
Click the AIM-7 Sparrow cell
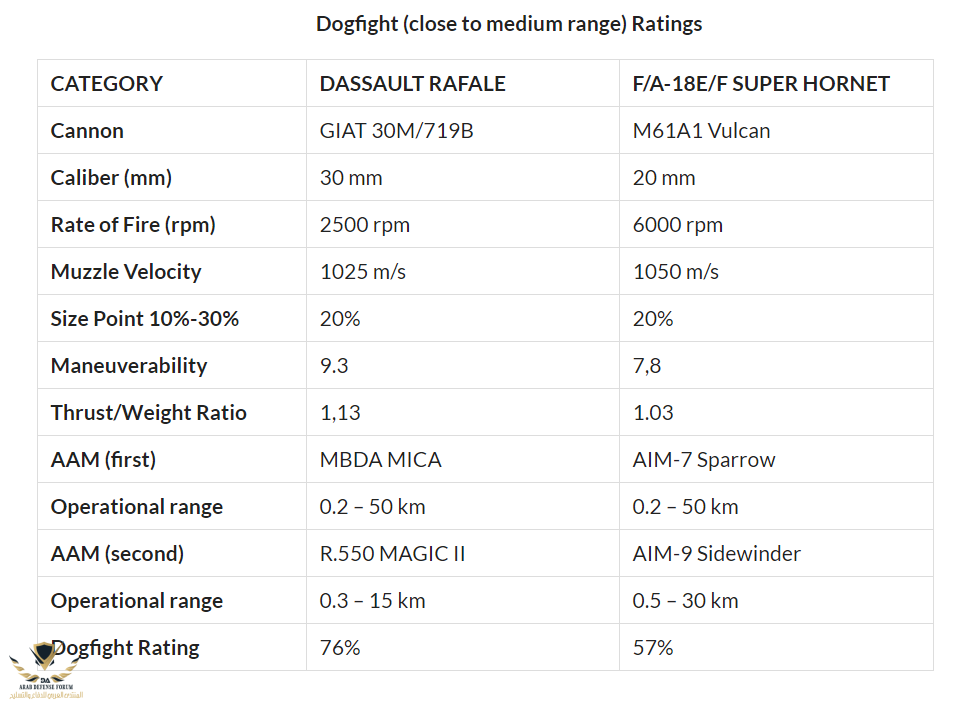click(704, 460)
